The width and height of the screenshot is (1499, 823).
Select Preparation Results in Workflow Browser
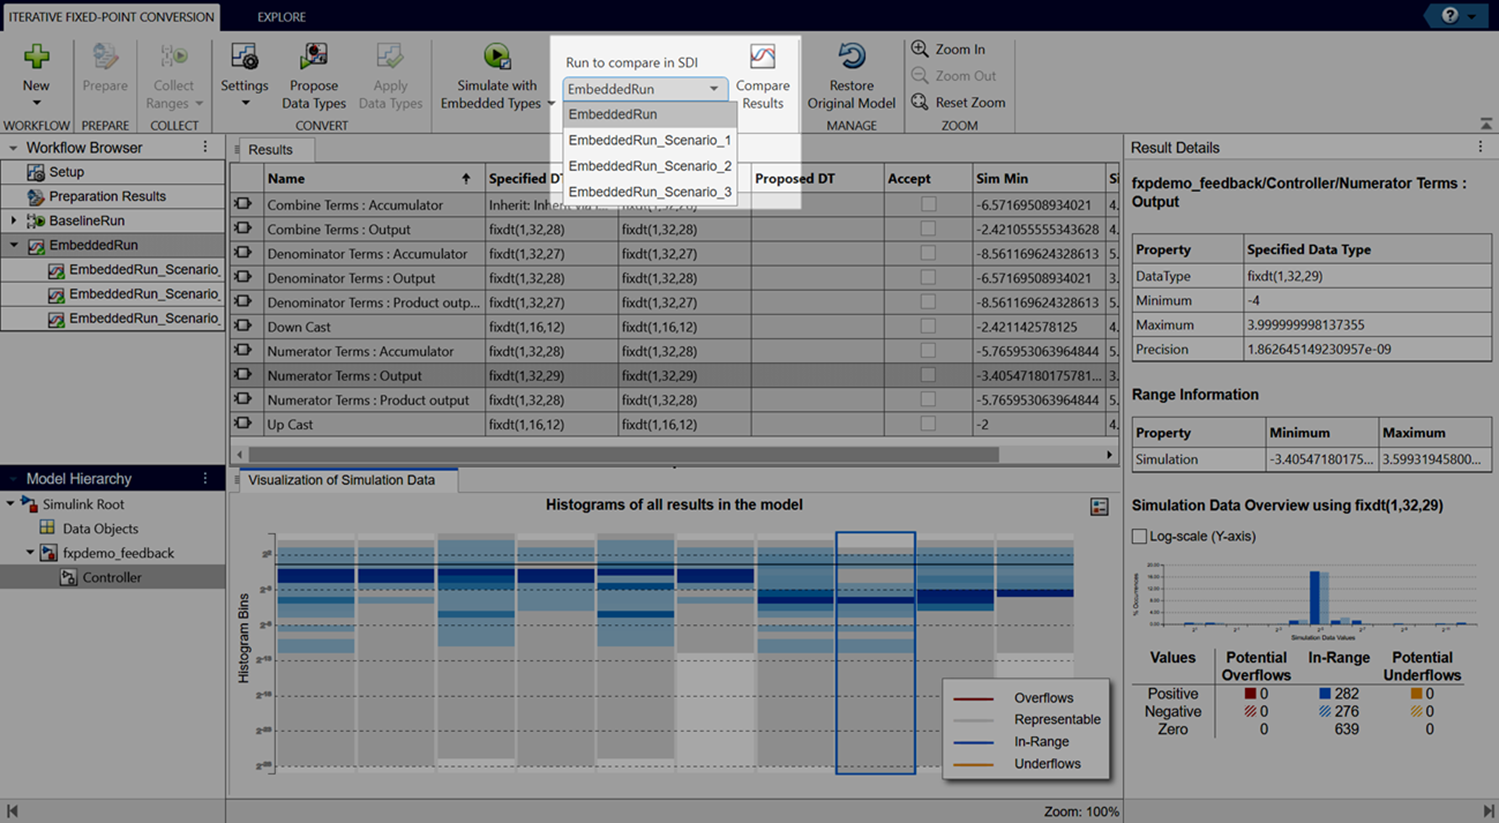[x=107, y=197]
